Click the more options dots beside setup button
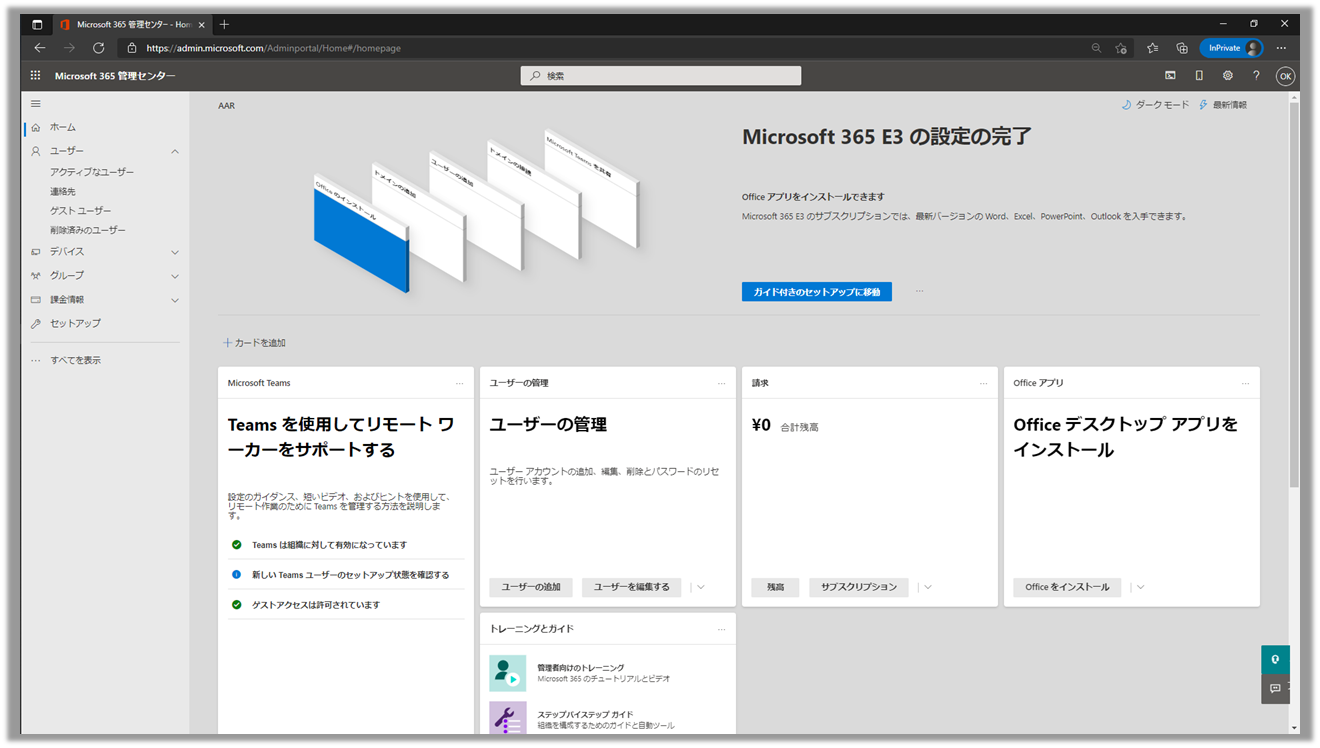Image resolution: width=1320 pixels, height=748 pixels. click(x=919, y=291)
